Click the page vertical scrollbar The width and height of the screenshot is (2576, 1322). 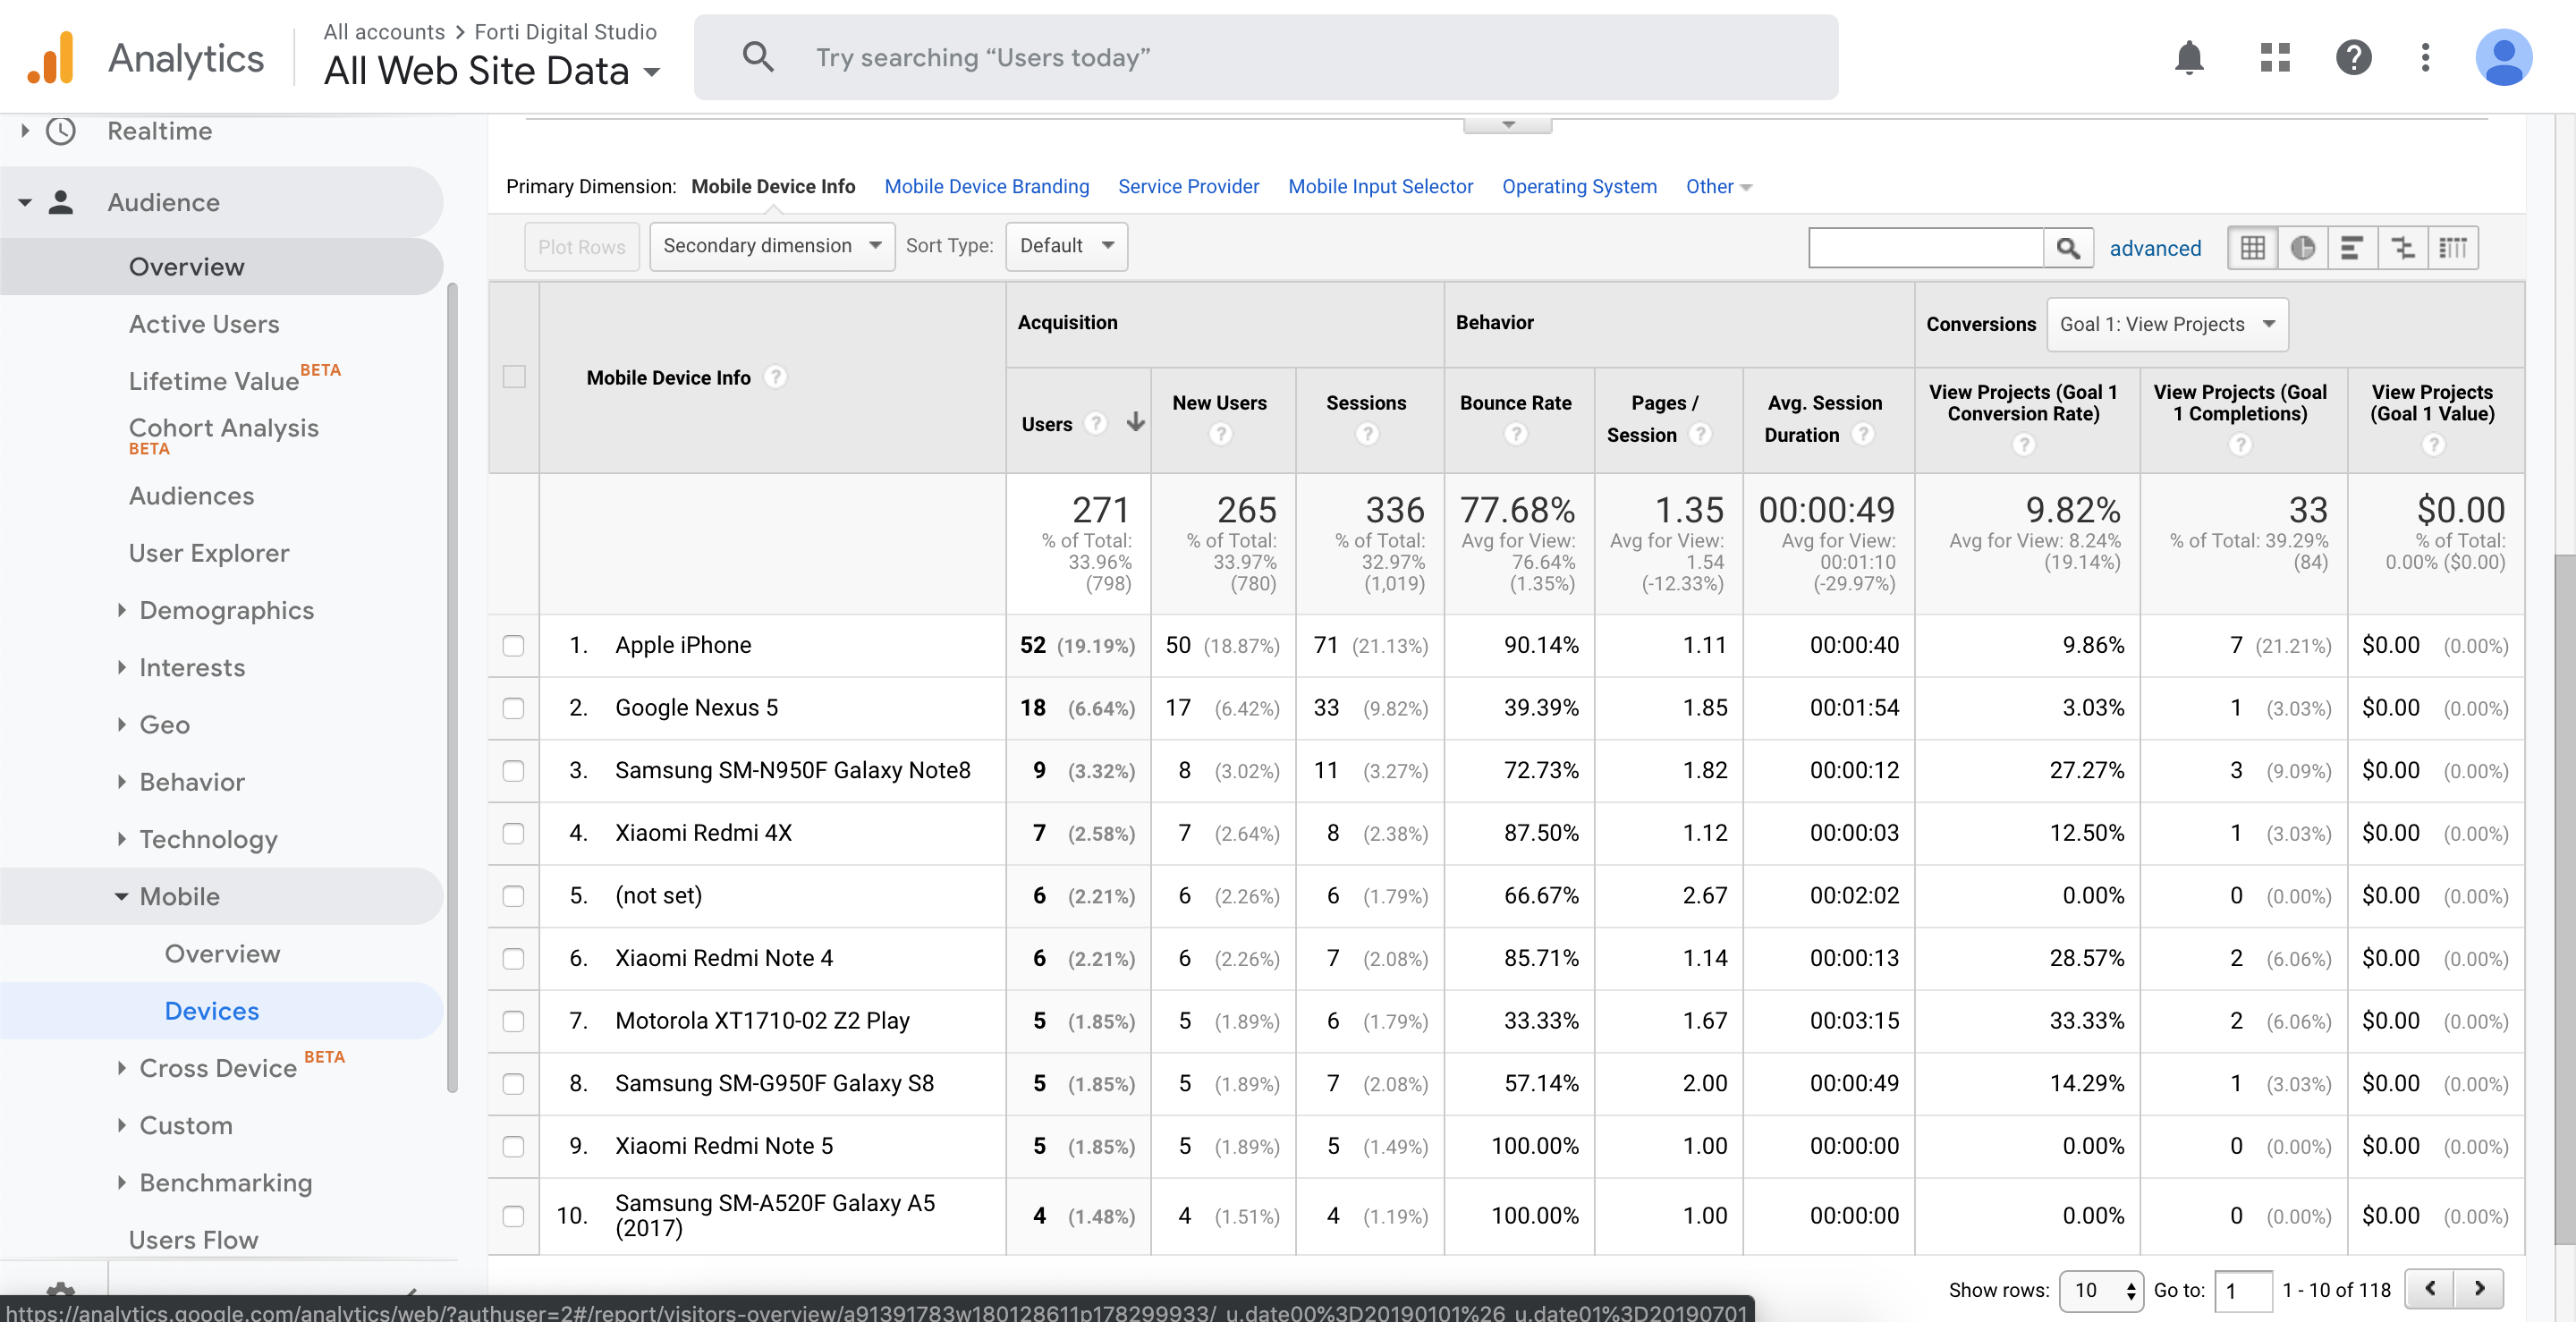[2564, 900]
